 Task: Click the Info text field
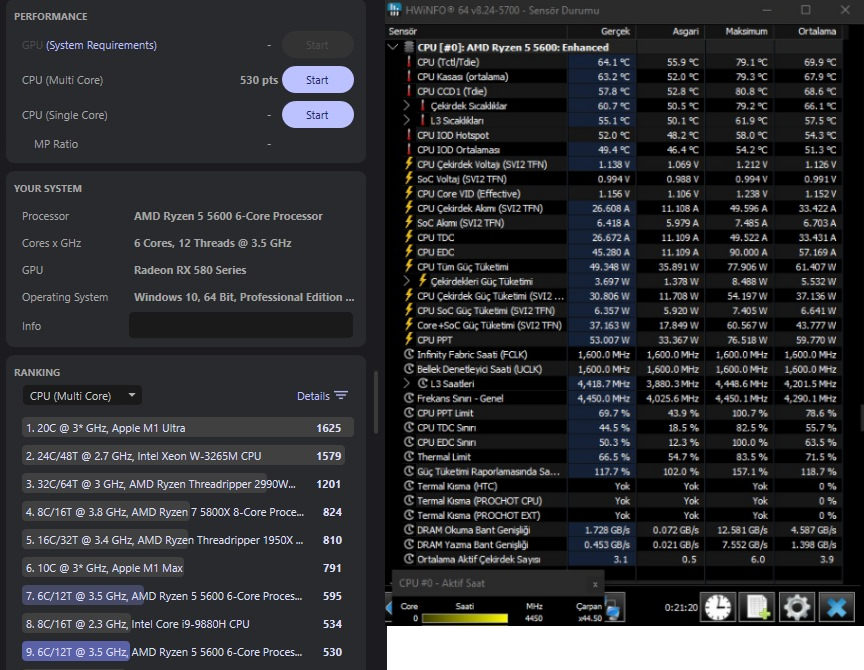tap(241, 326)
